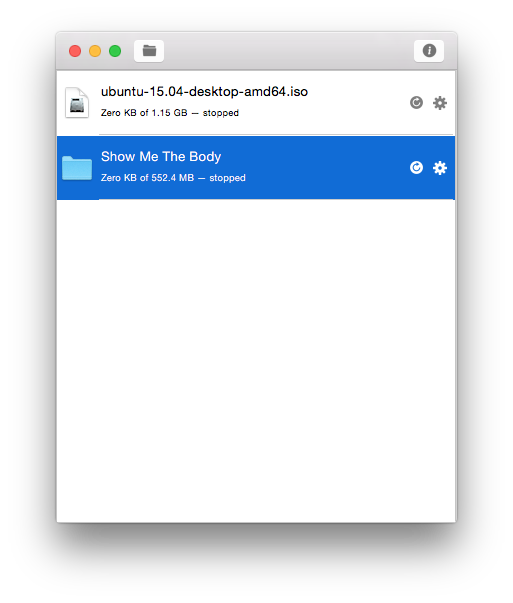
Task: Click the blank space right of the ubuntu title
Action: click(358, 92)
